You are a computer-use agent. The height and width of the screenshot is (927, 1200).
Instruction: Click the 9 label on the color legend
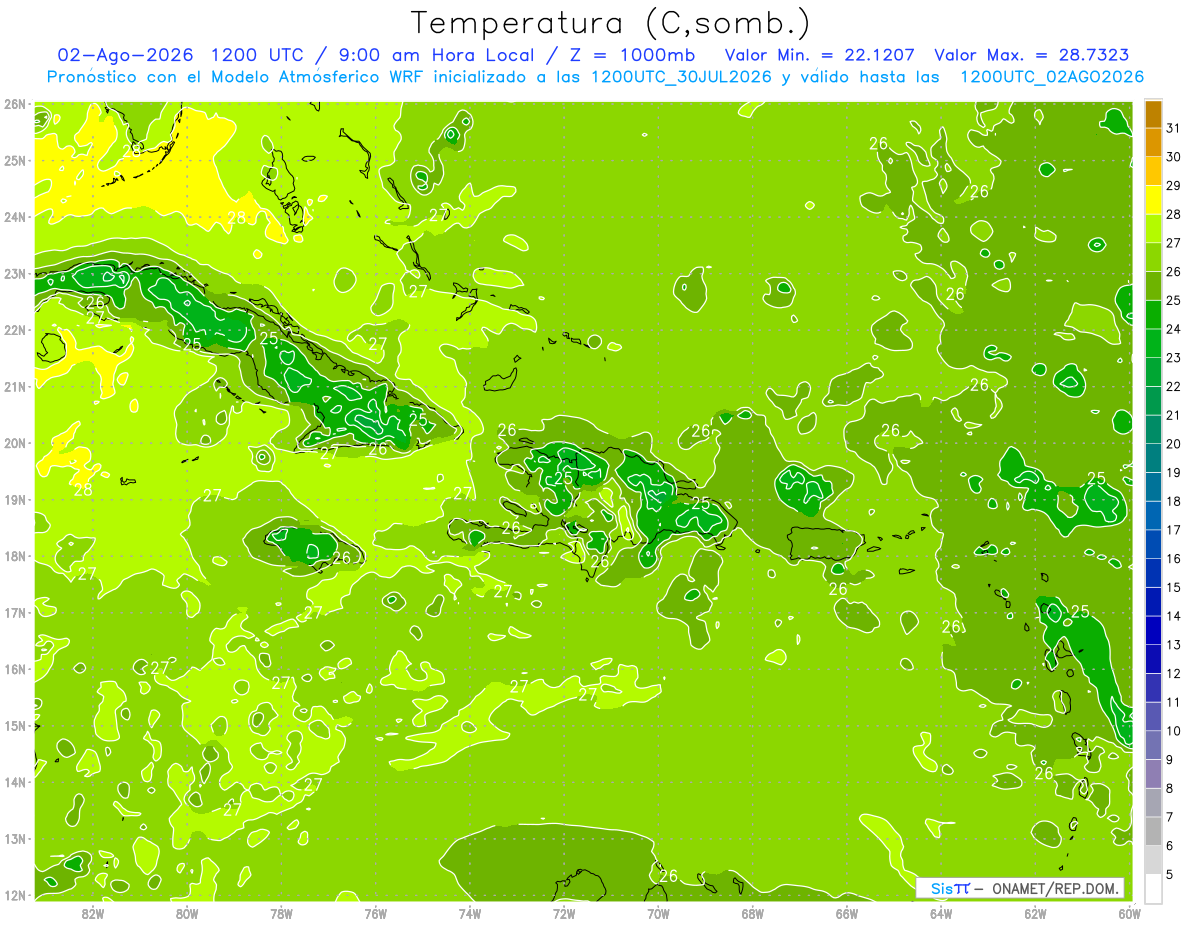(x=1170, y=760)
